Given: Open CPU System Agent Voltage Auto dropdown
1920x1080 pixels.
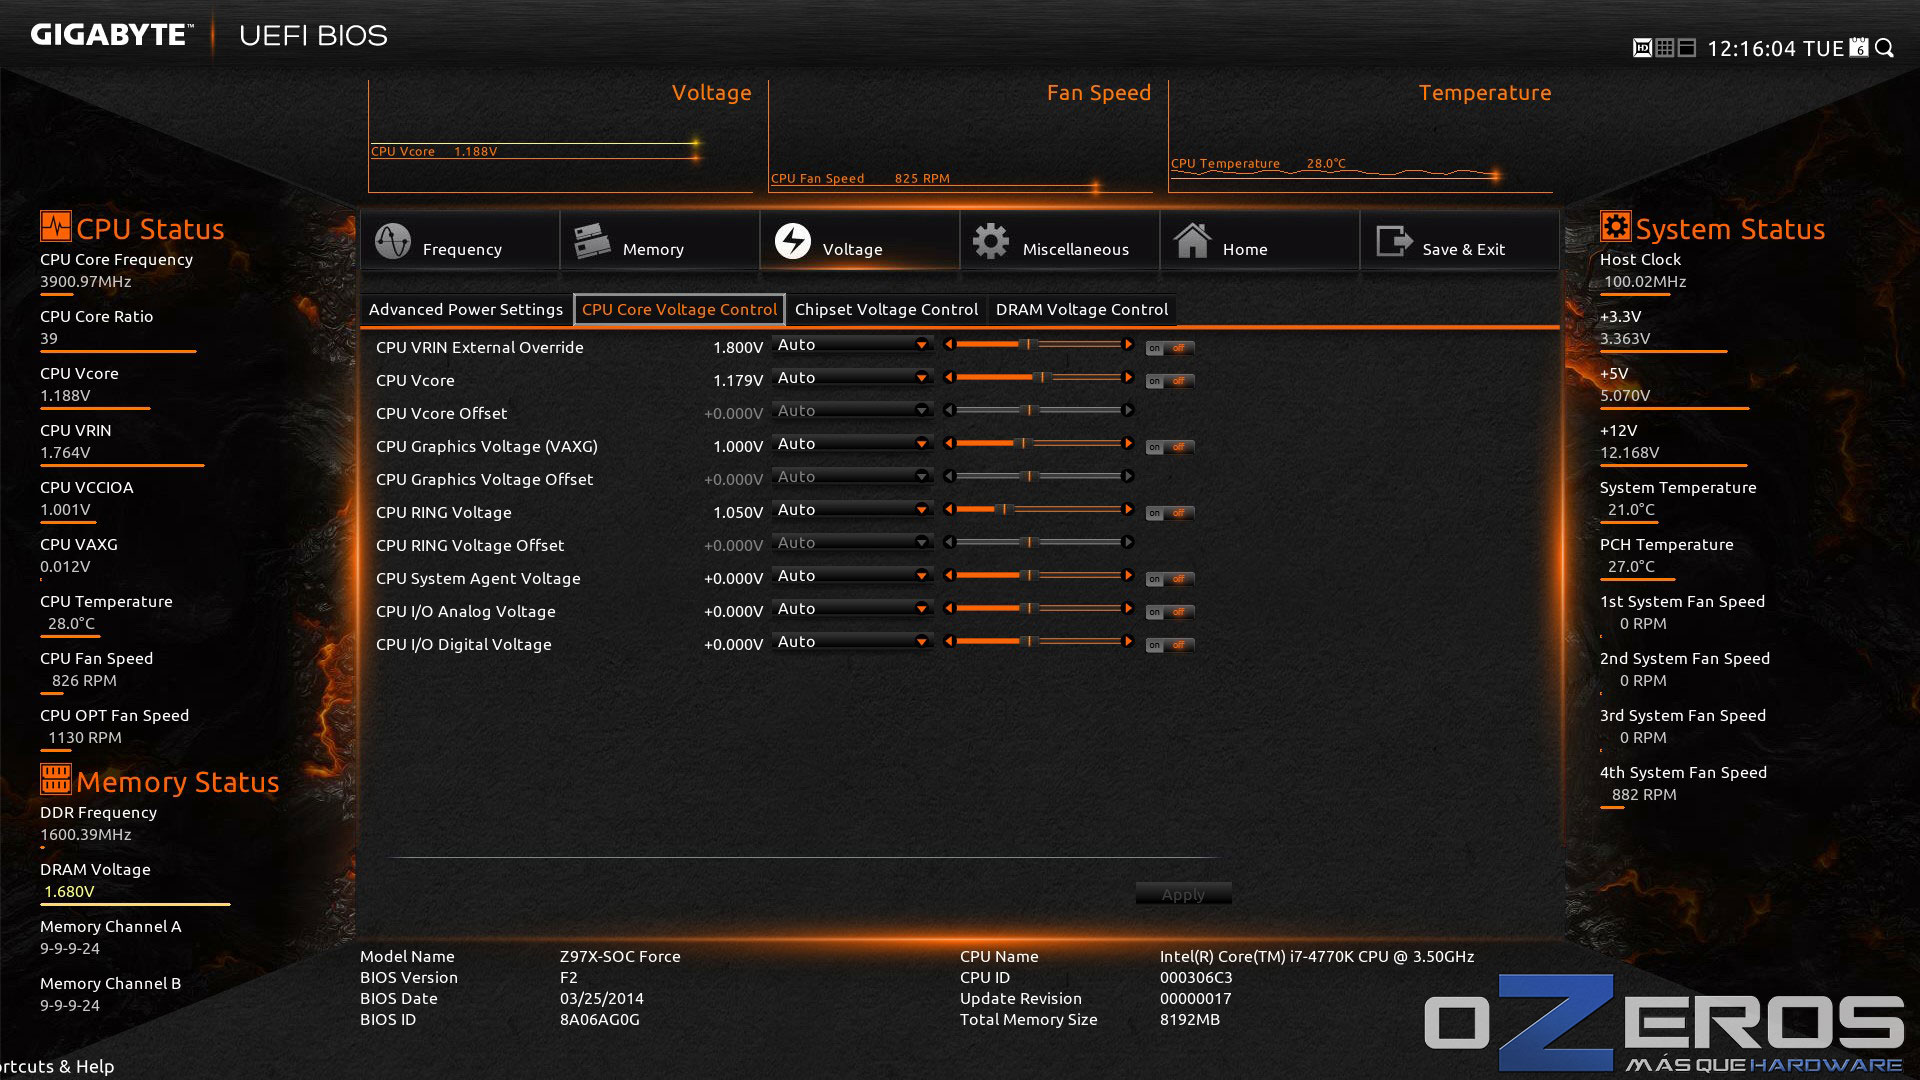Looking at the screenshot, I should click(x=852, y=576).
